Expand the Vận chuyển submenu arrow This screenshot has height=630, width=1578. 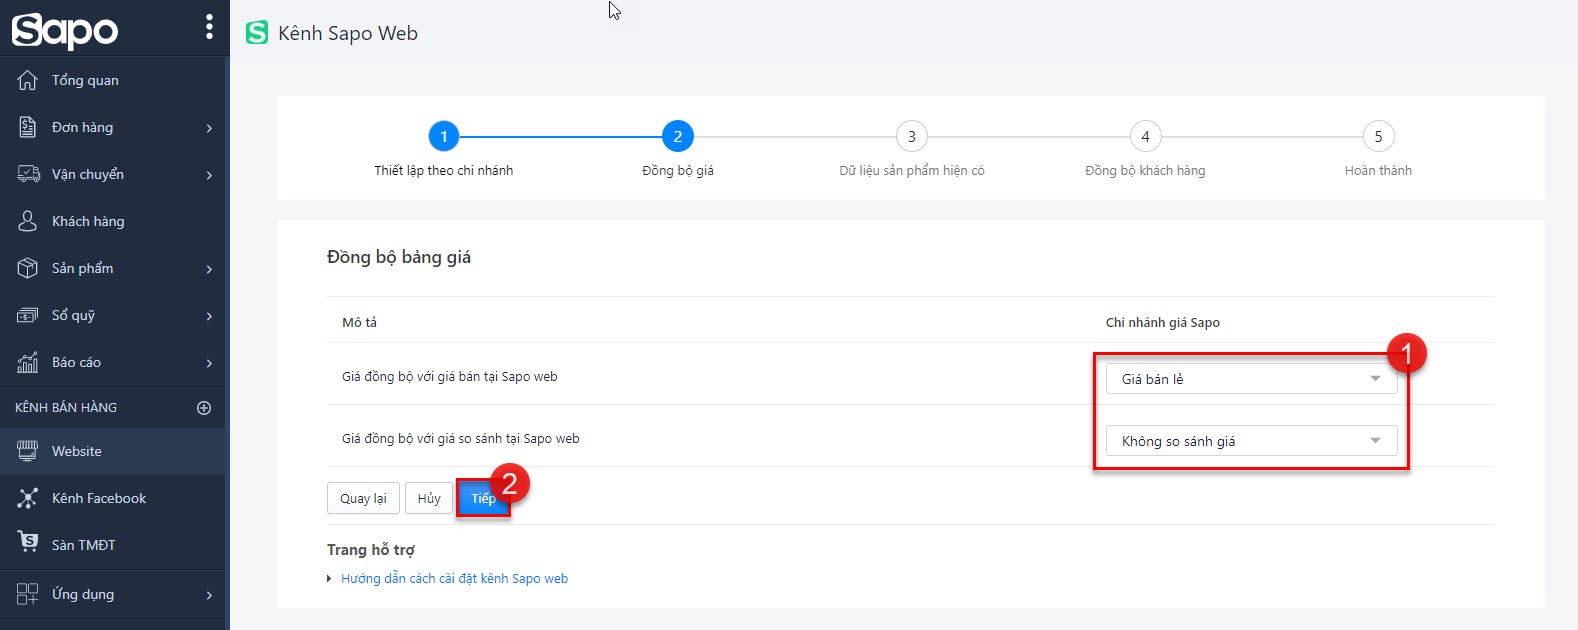(209, 175)
